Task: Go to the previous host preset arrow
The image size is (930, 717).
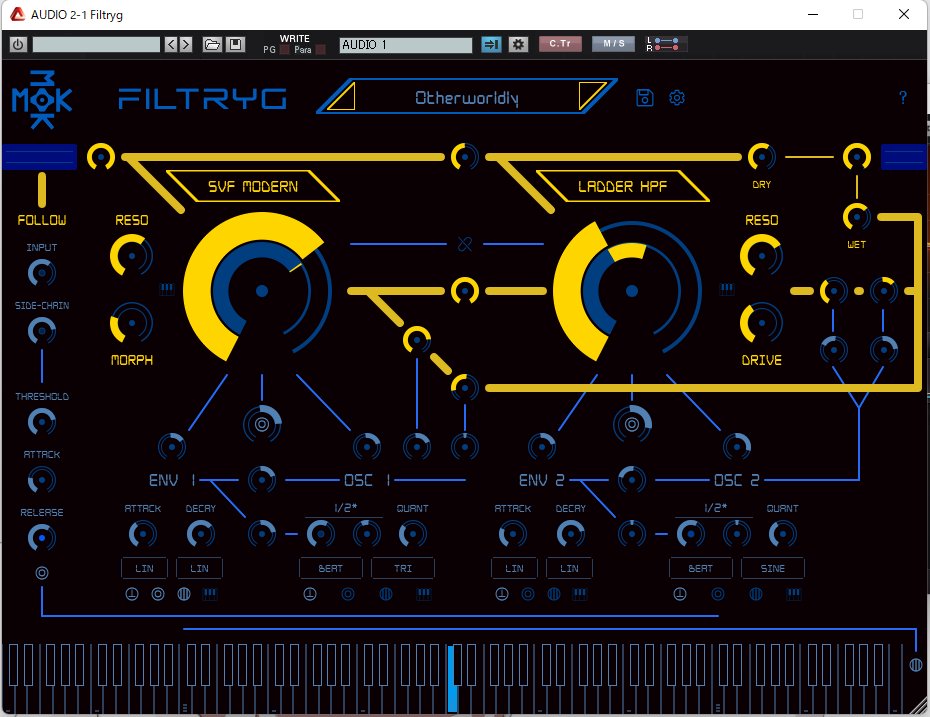Action: pos(171,44)
